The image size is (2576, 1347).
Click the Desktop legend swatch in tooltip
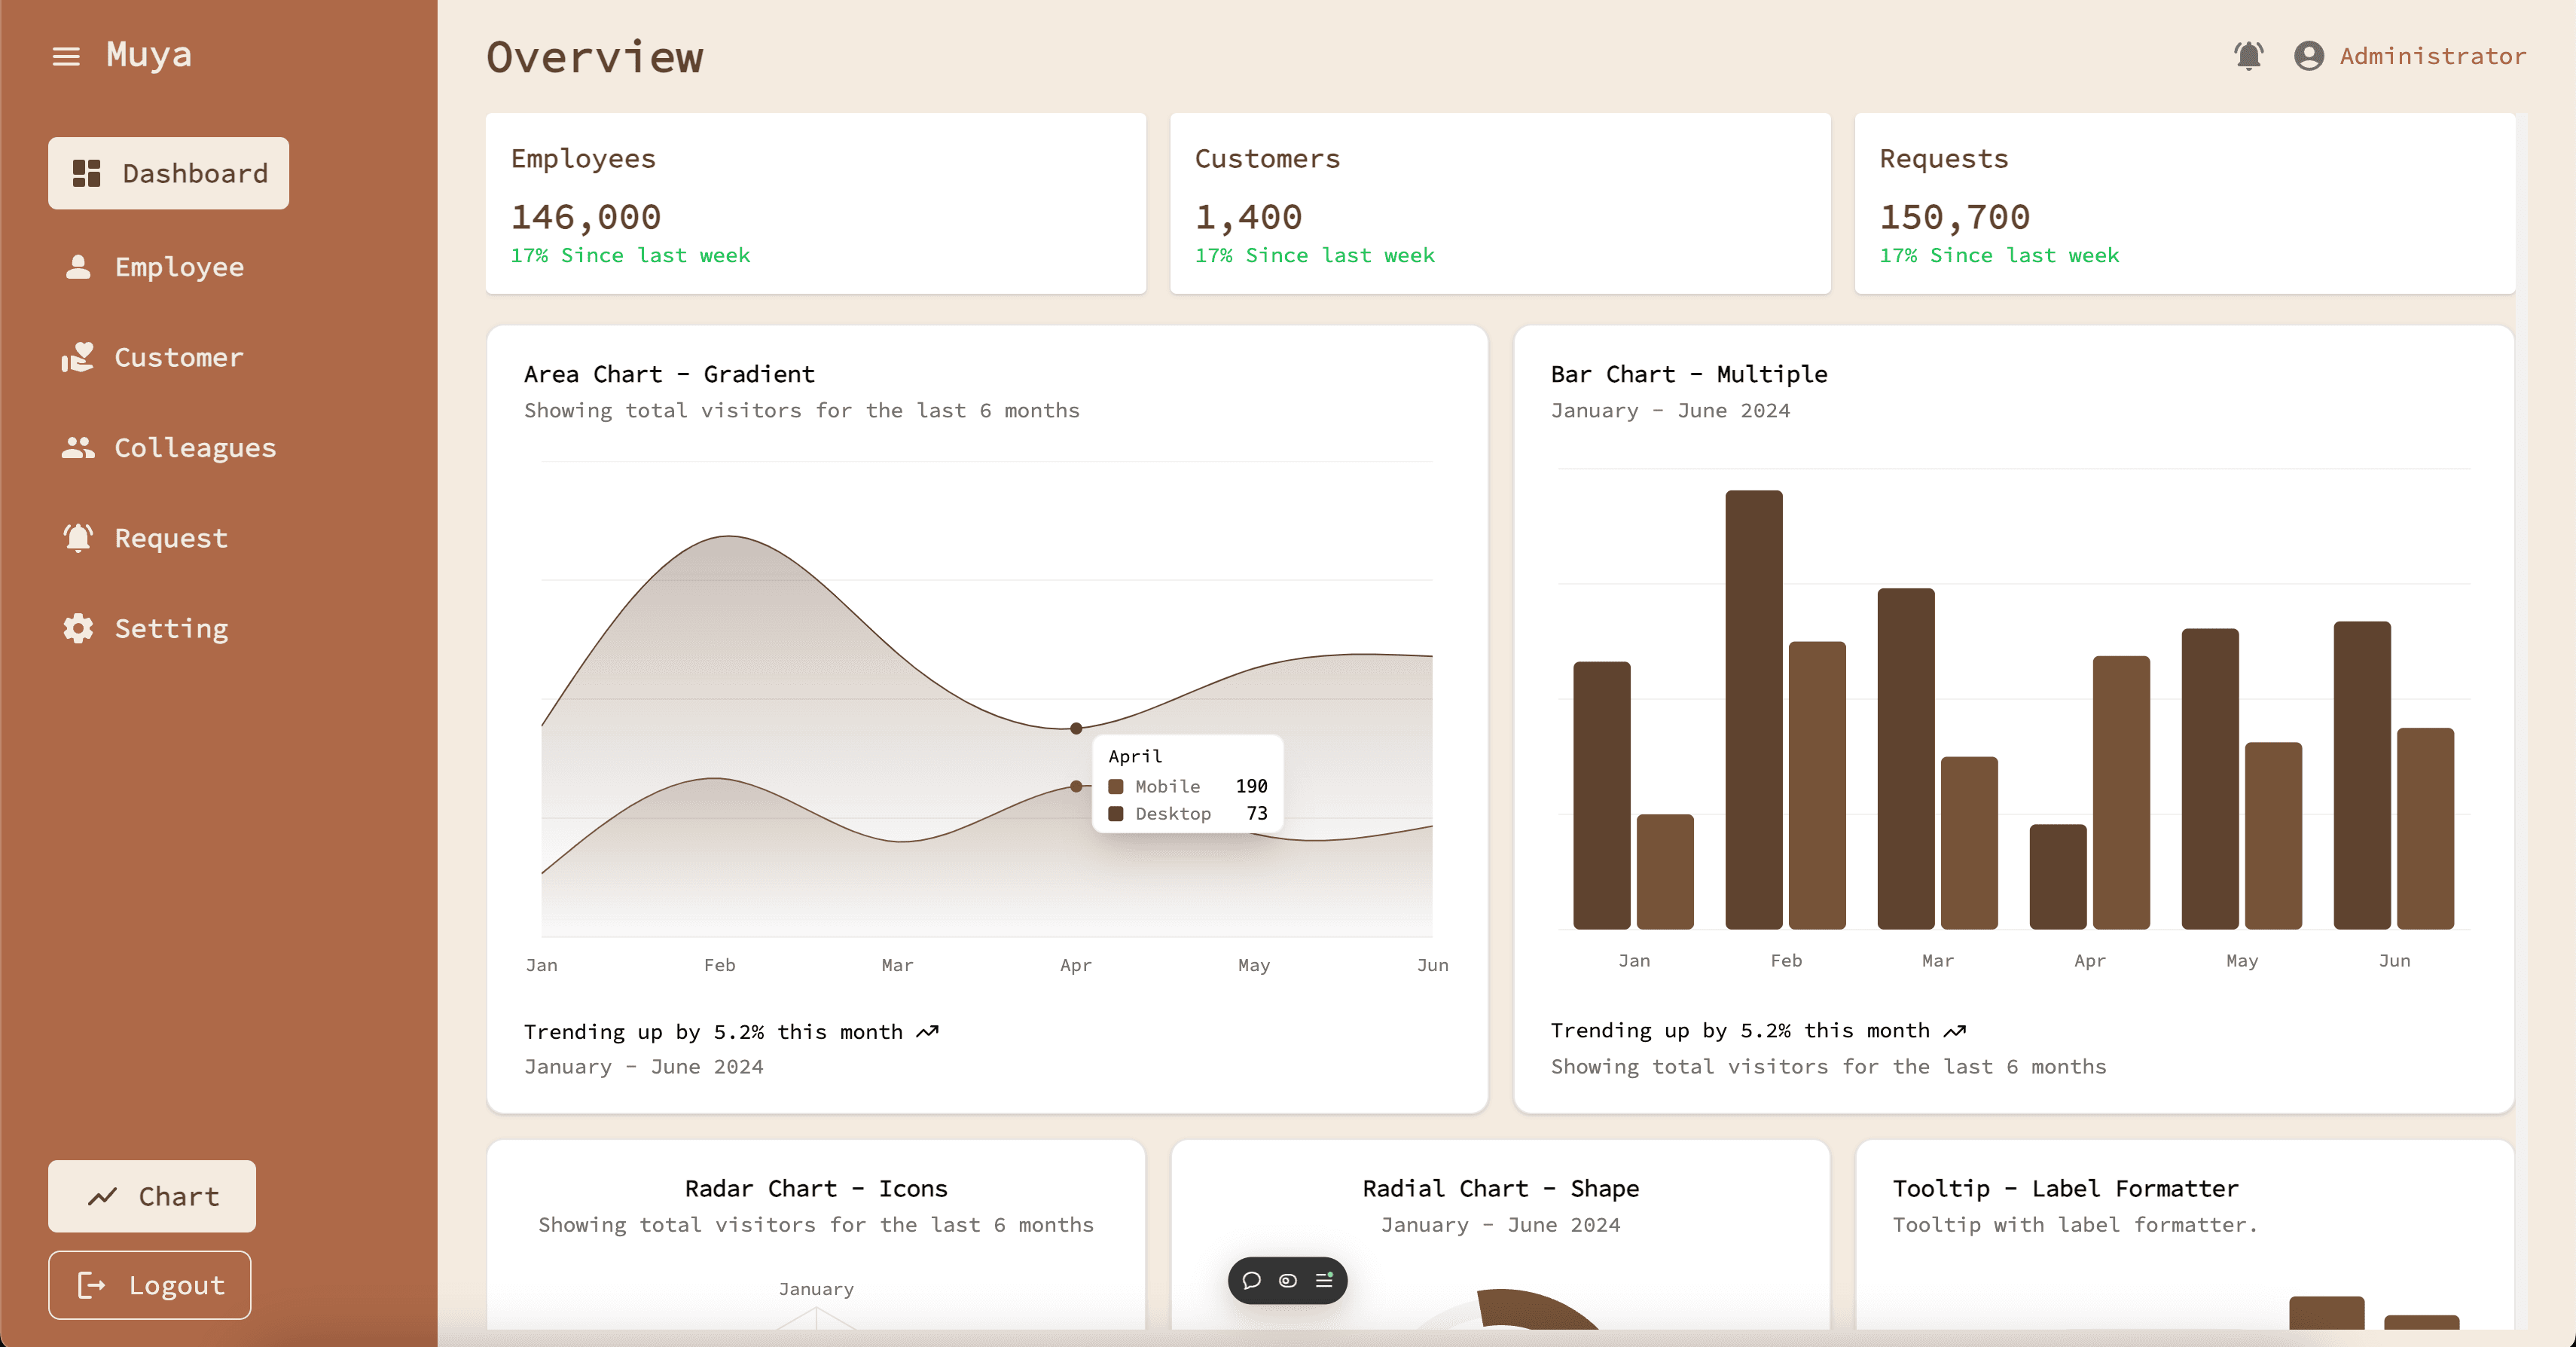1116,813
